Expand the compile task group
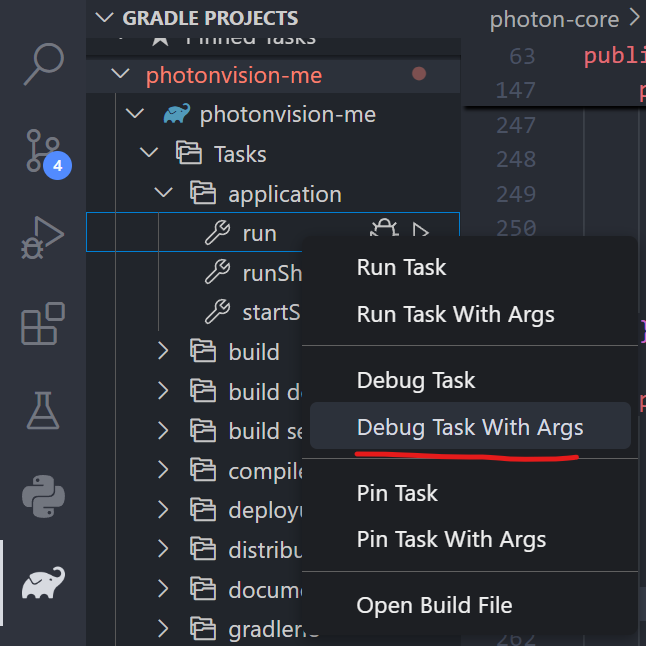This screenshot has height=646, width=646. (163, 470)
